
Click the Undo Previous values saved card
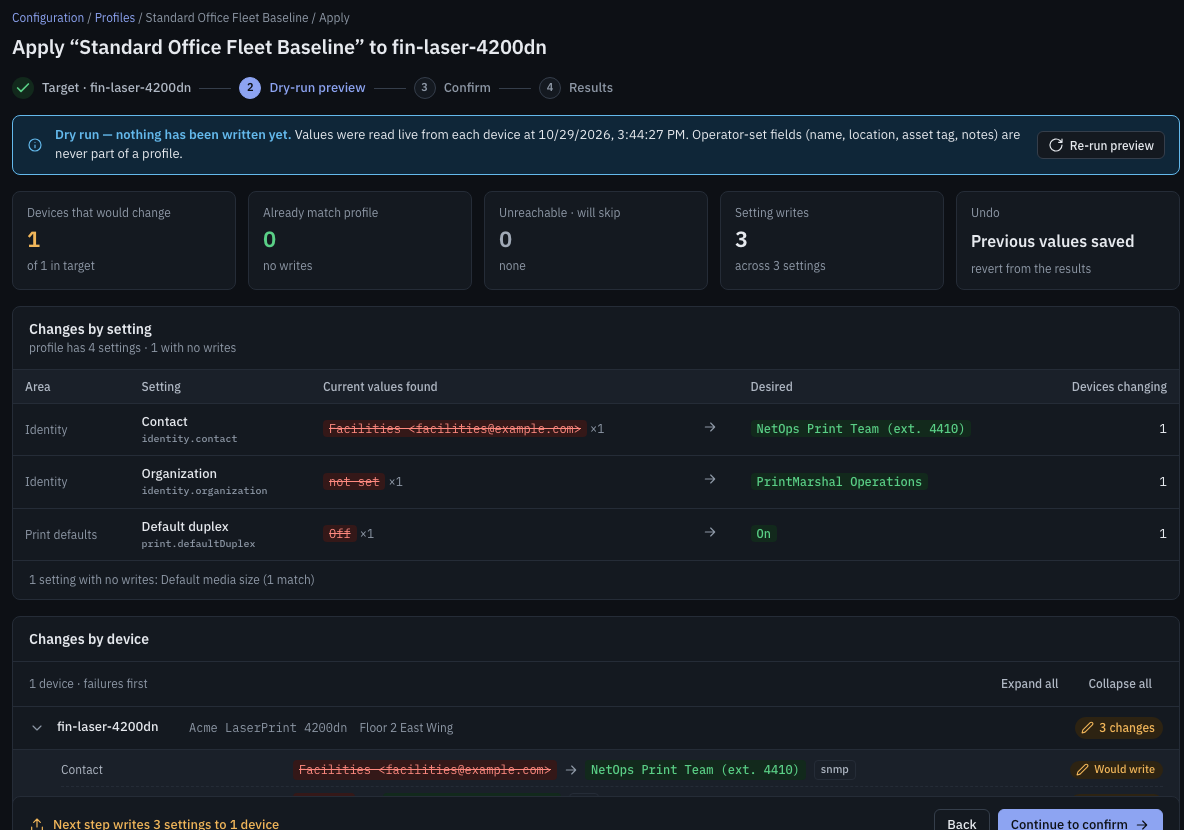pyautogui.click(x=1068, y=240)
